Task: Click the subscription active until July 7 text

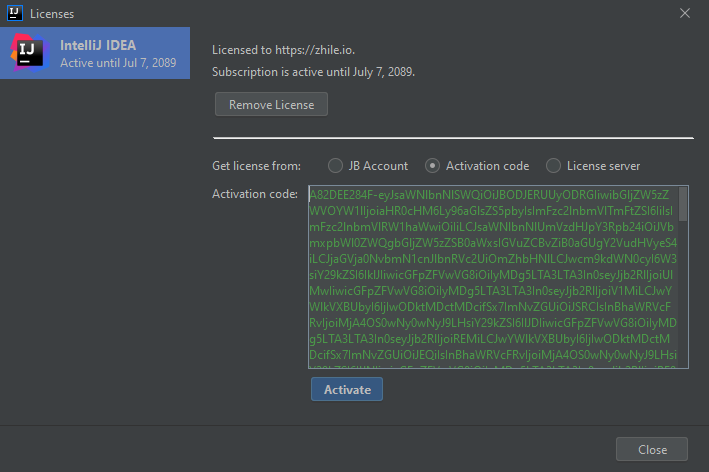Action: pos(313,72)
